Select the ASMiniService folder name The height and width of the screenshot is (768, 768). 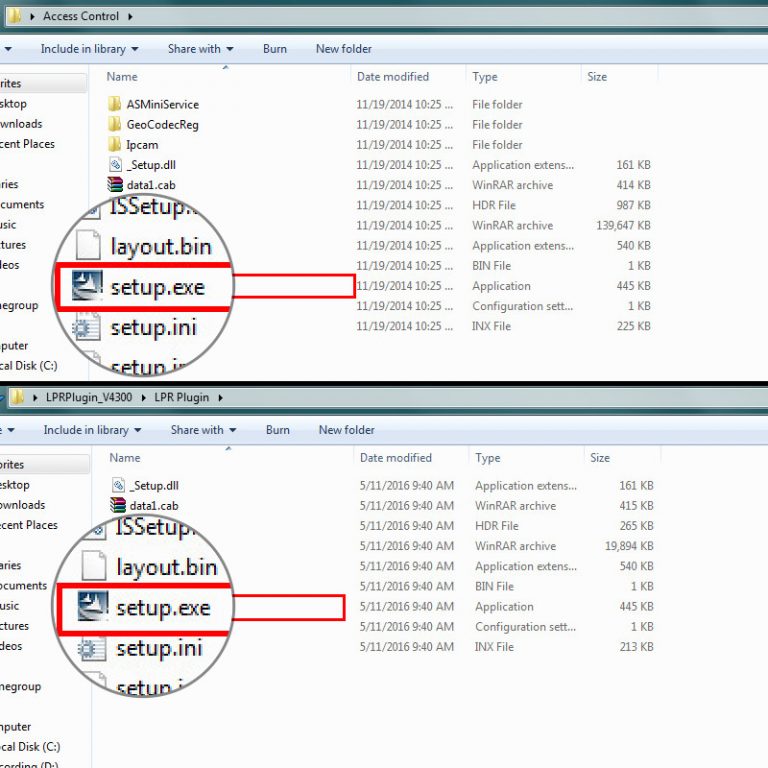click(x=163, y=104)
